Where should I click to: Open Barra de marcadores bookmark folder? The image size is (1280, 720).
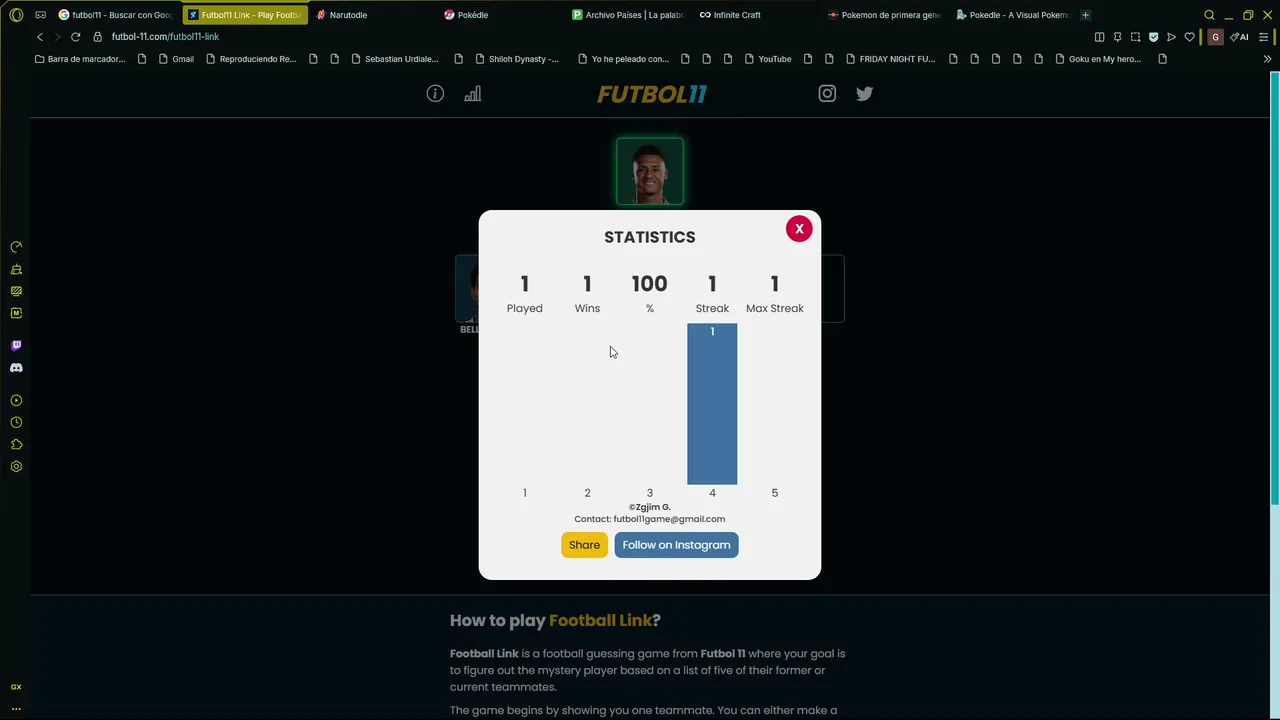coord(80,59)
